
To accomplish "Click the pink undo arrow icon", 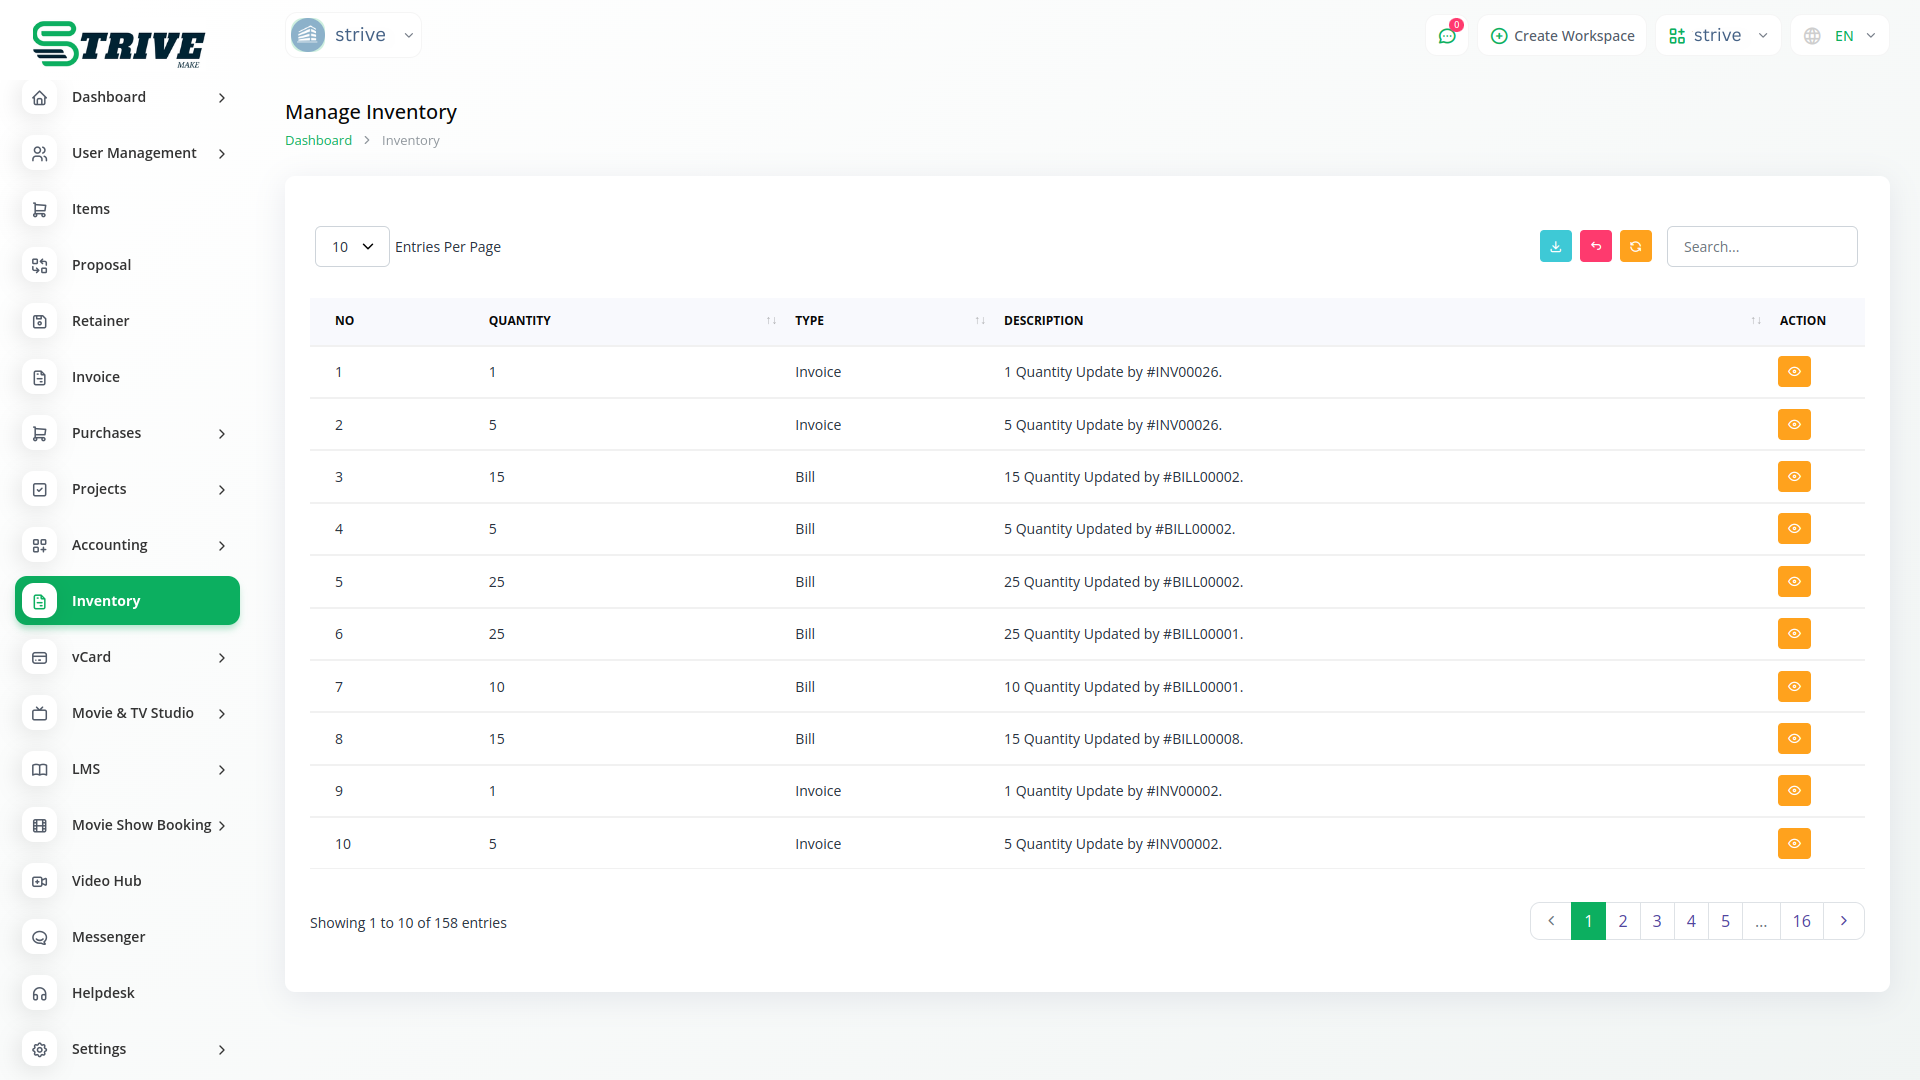I will (1595, 246).
